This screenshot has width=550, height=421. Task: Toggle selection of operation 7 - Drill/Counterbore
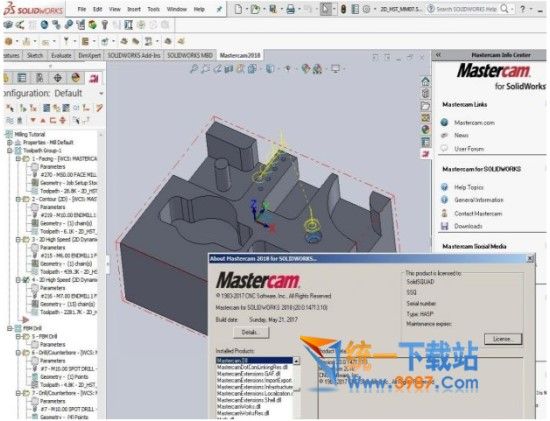click(26, 393)
